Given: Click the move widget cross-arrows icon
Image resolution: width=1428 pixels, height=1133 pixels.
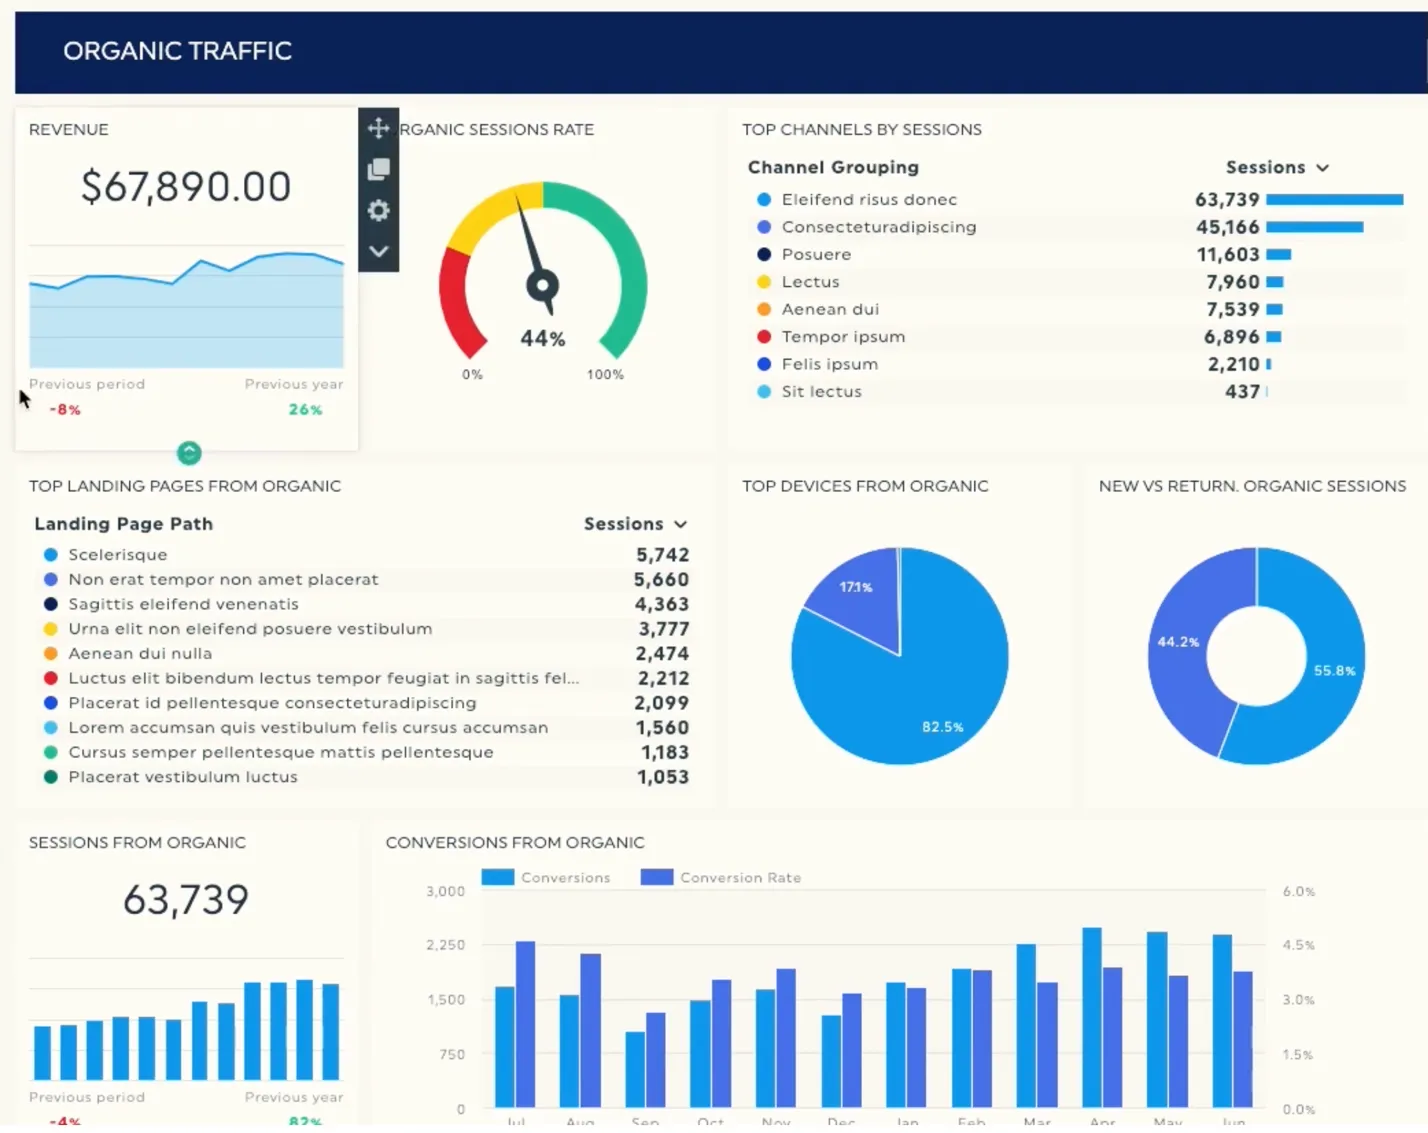Looking at the screenshot, I should click(378, 128).
